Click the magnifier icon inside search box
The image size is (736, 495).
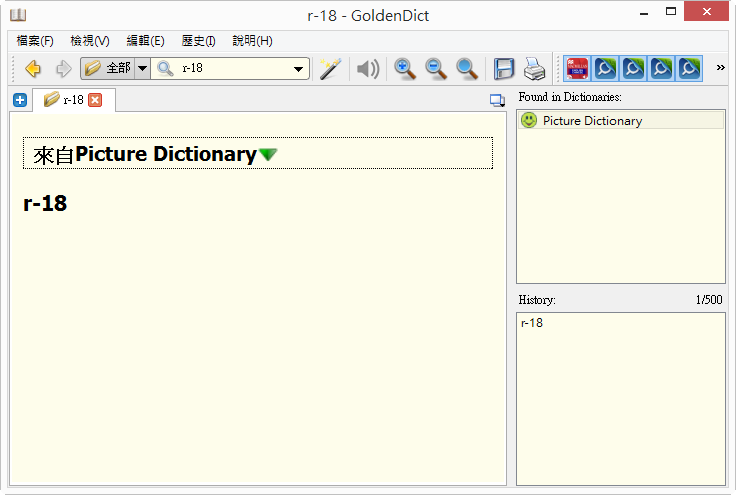coord(165,69)
